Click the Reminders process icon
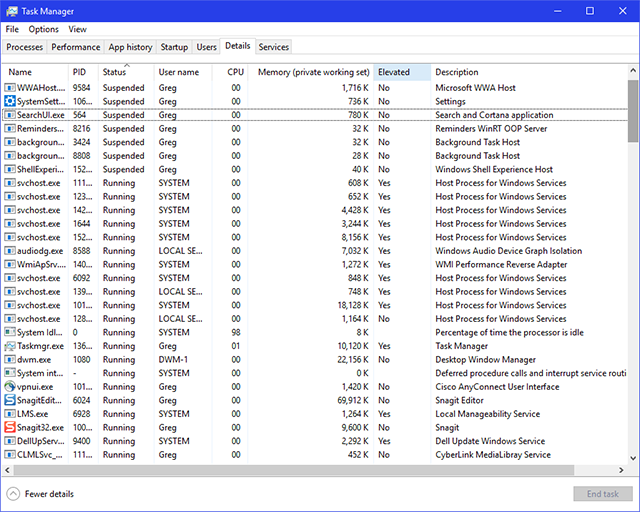Screen dimensions: 640x512 (10, 129)
